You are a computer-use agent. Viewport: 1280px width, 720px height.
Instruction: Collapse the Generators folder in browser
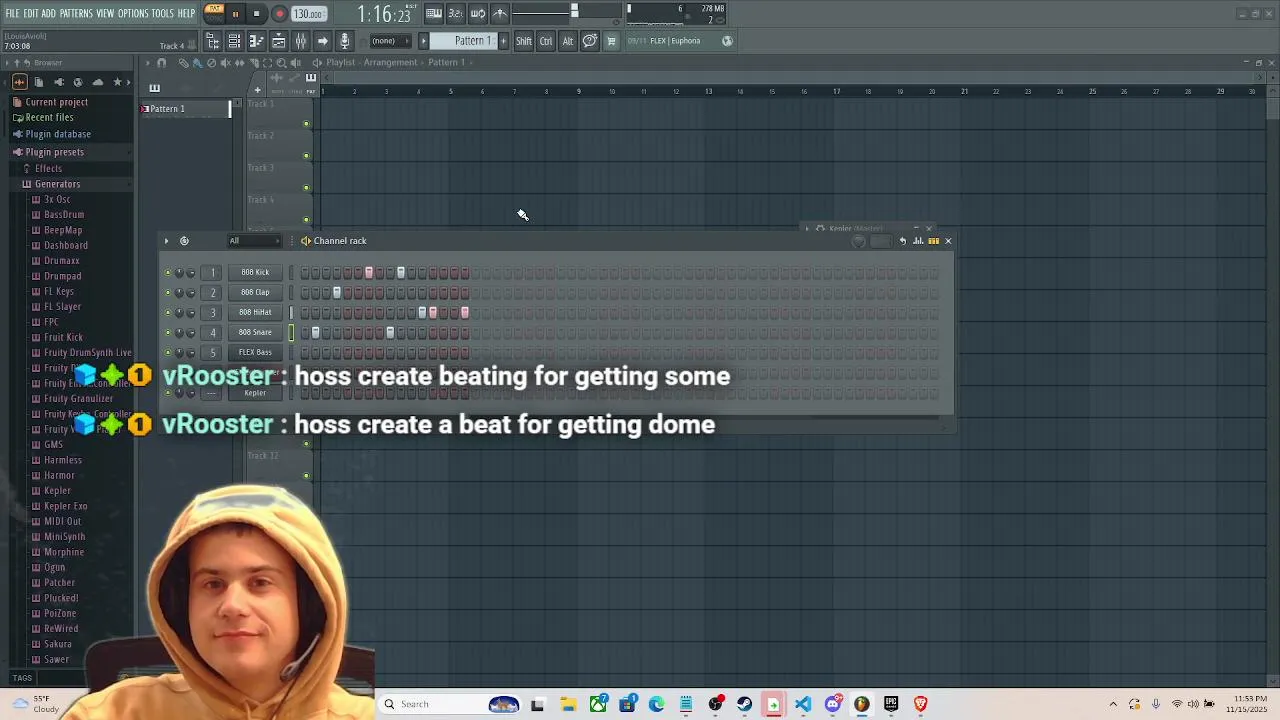click(57, 184)
